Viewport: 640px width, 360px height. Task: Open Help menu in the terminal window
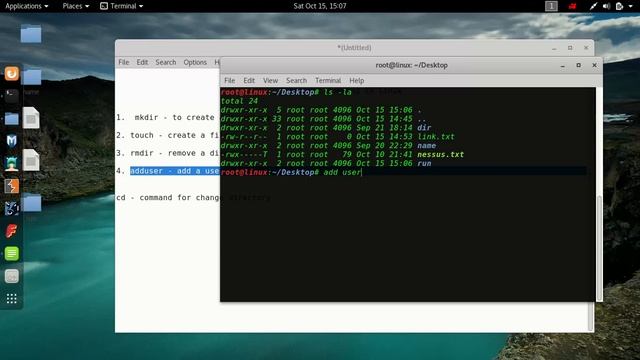click(x=357, y=80)
